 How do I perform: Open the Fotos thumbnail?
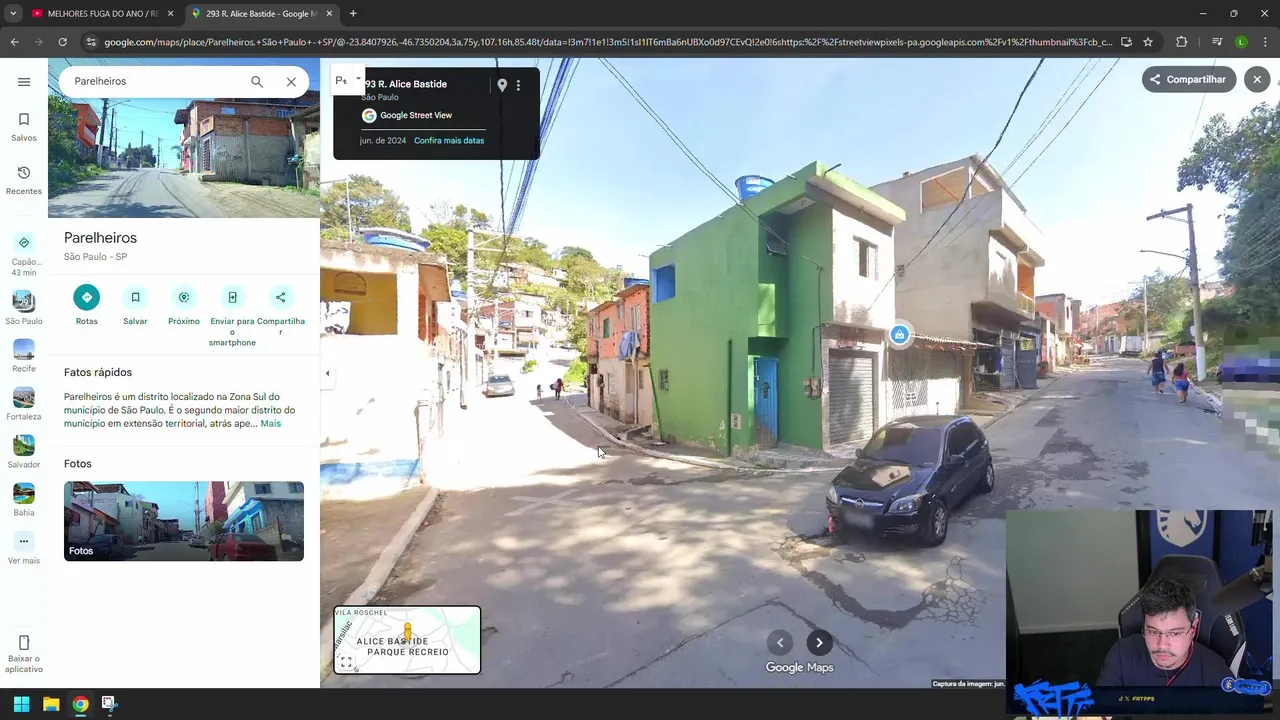(184, 521)
